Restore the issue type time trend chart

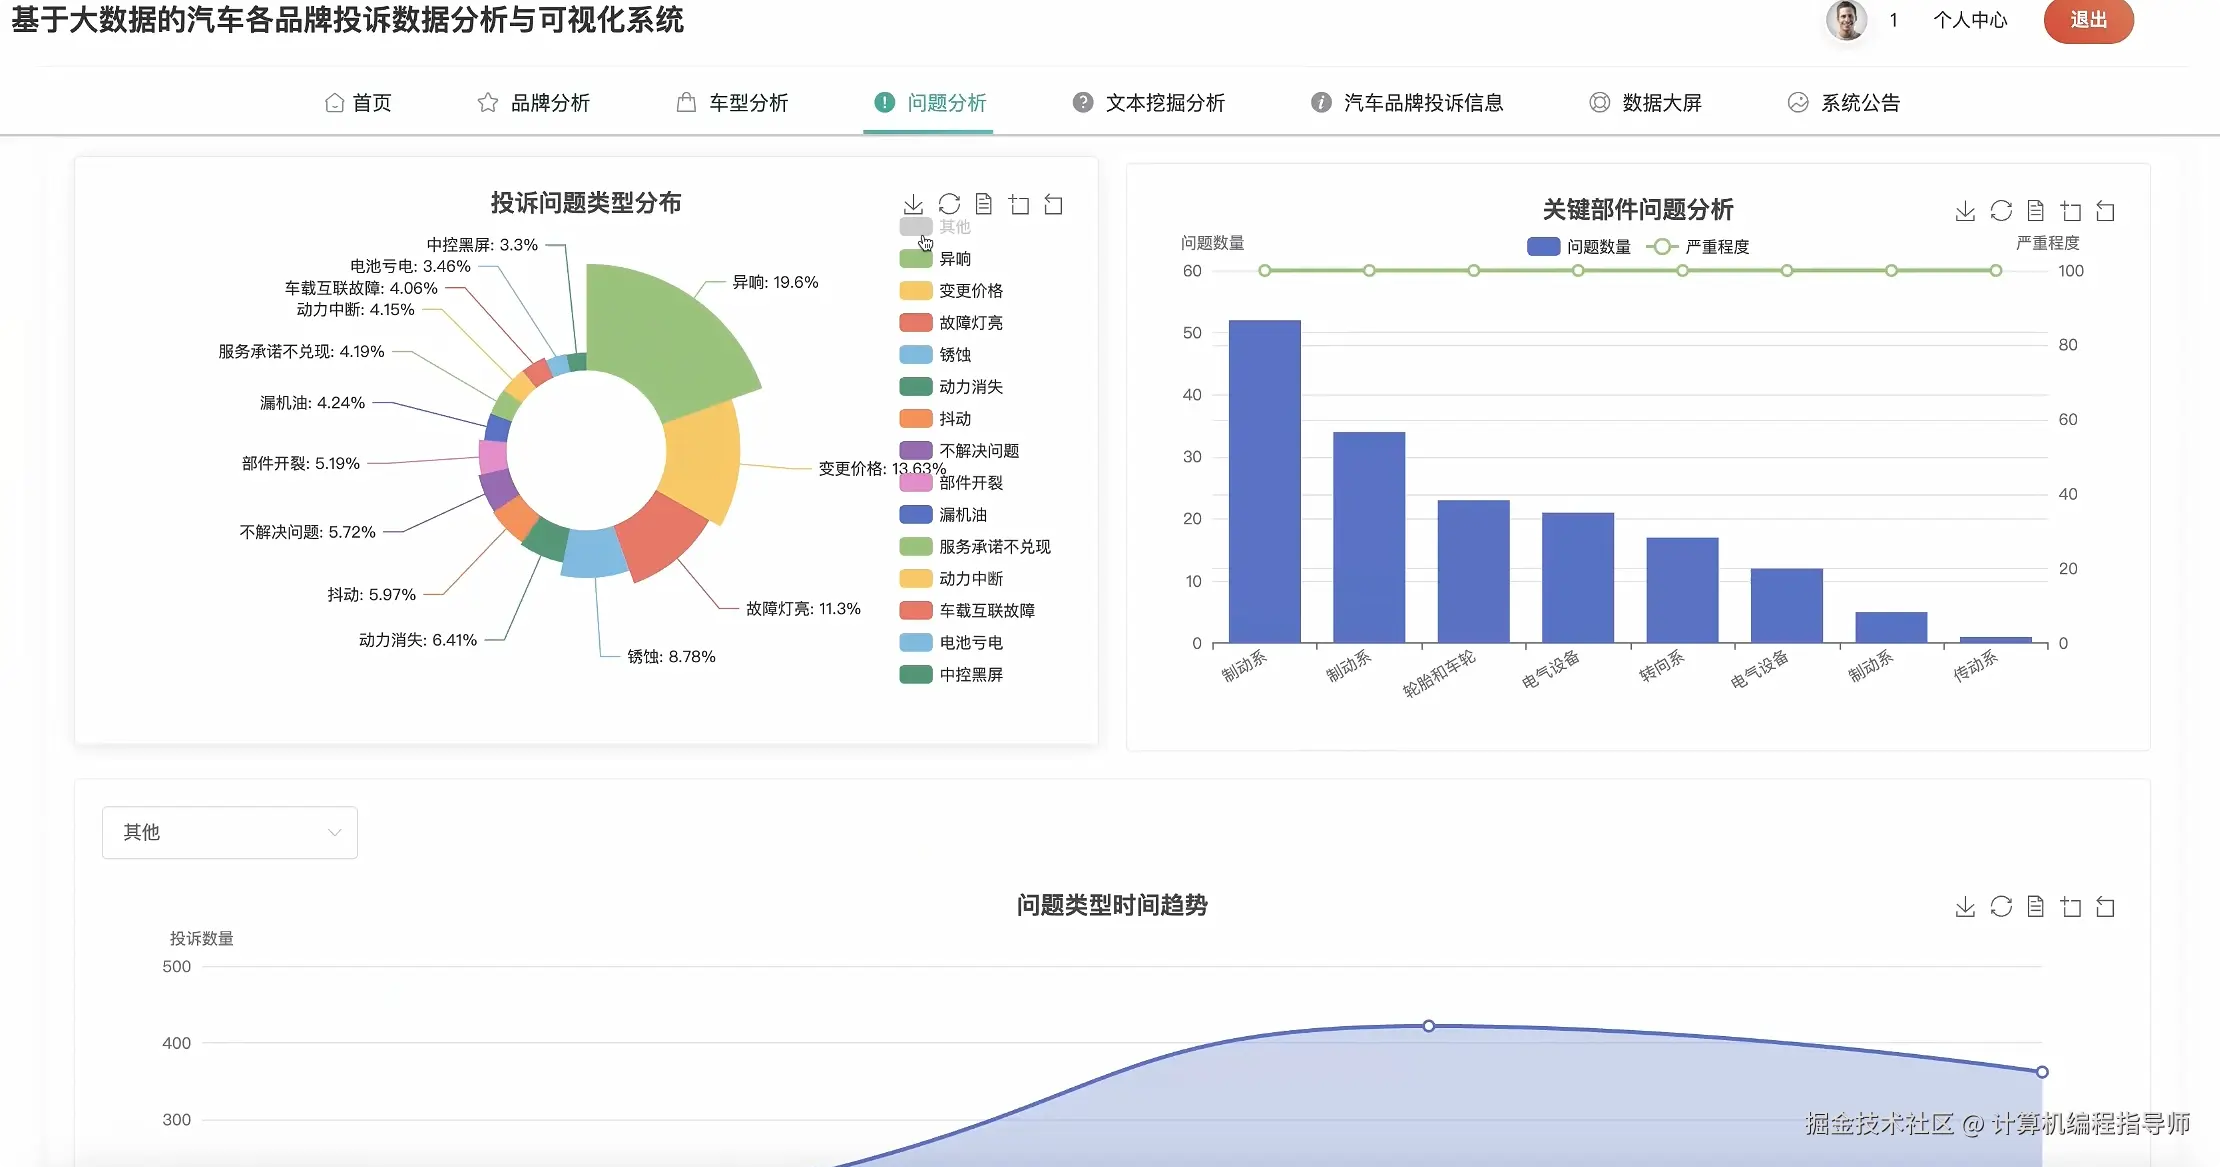tap(2001, 907)
